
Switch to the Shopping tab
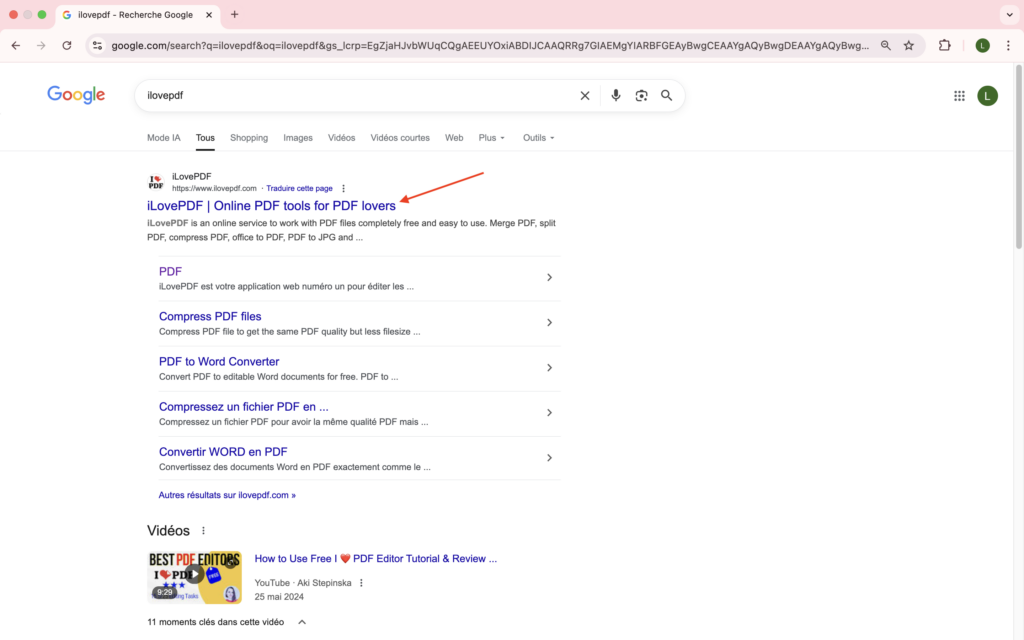tap(249, 138)
